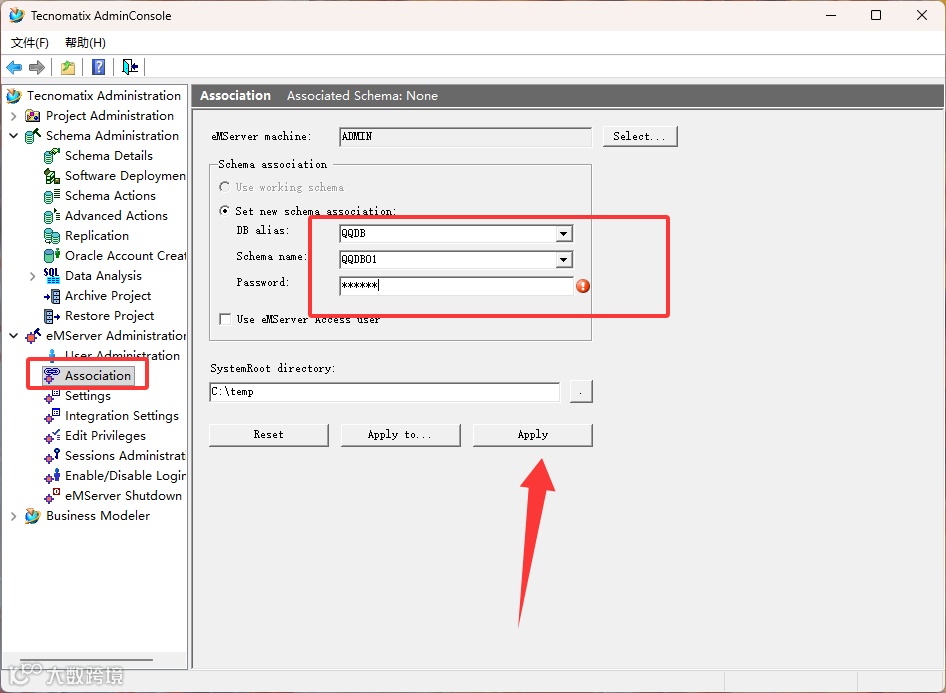
Task: Click the eMServer Administration node icon
Action: 33,336
